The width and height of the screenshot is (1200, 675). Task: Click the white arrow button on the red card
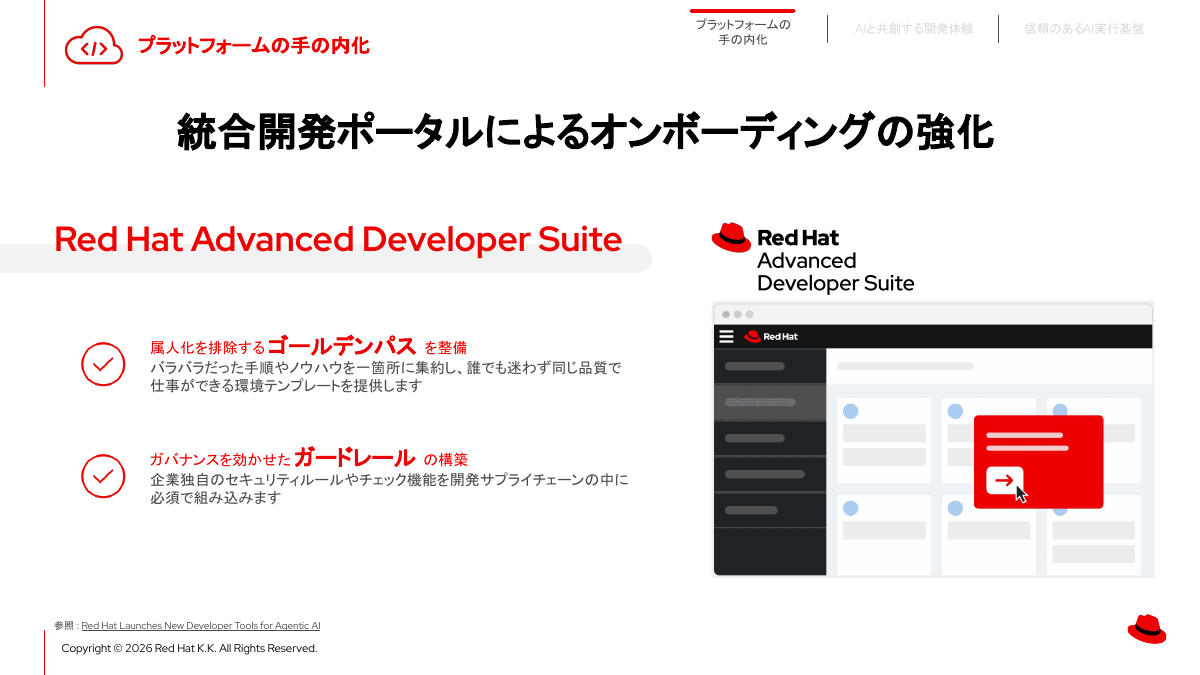point(1004,480)
